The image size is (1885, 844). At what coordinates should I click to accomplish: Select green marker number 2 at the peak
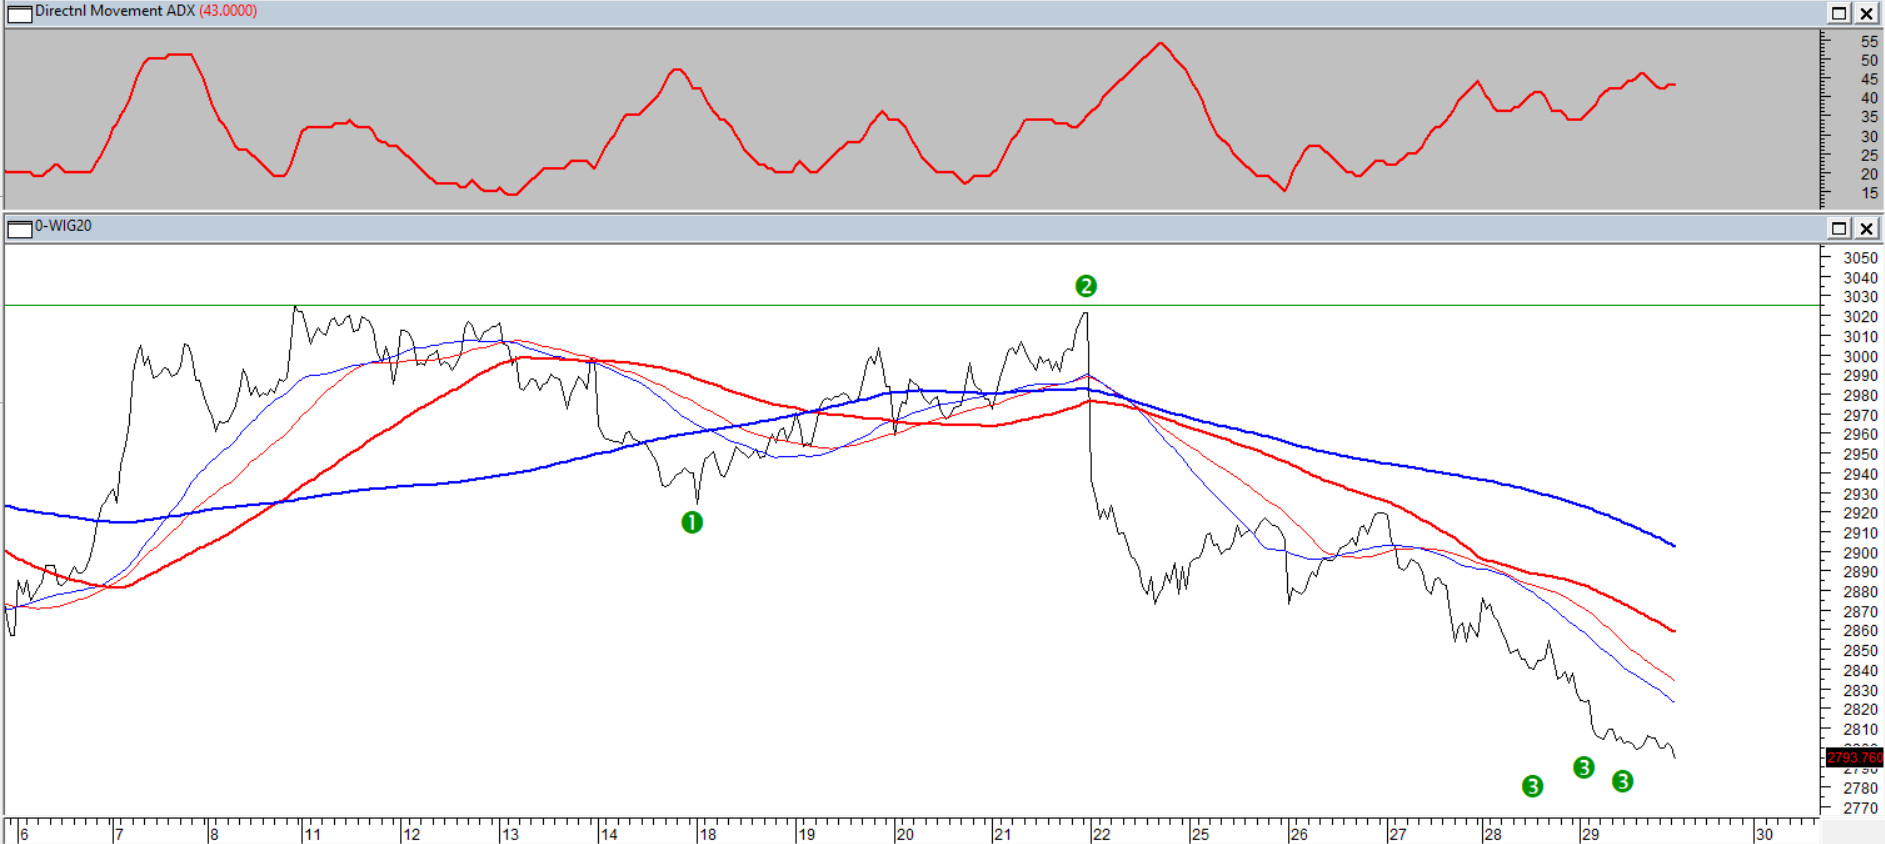[x=1086, y=286]
